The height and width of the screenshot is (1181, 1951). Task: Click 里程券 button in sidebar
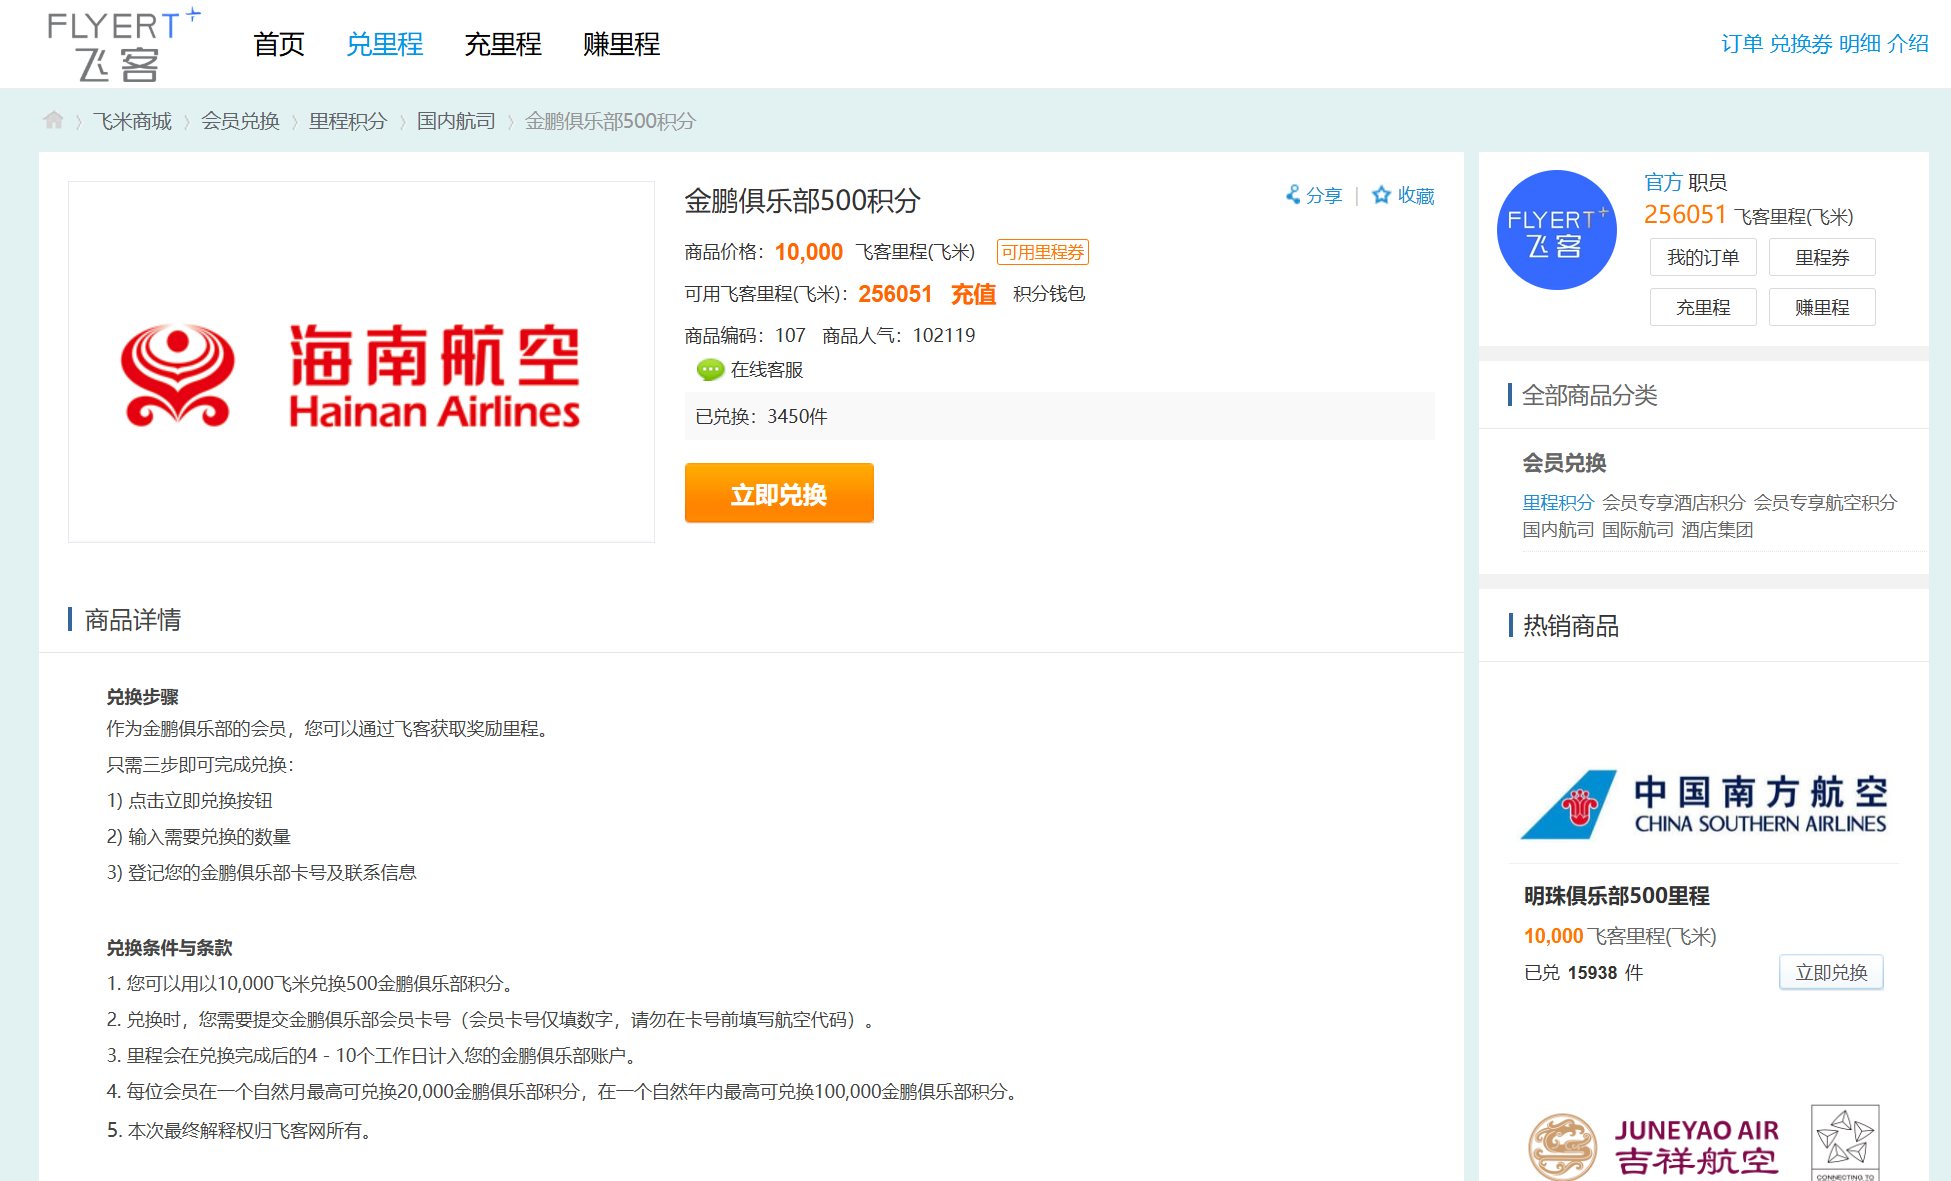point(1822,257)
